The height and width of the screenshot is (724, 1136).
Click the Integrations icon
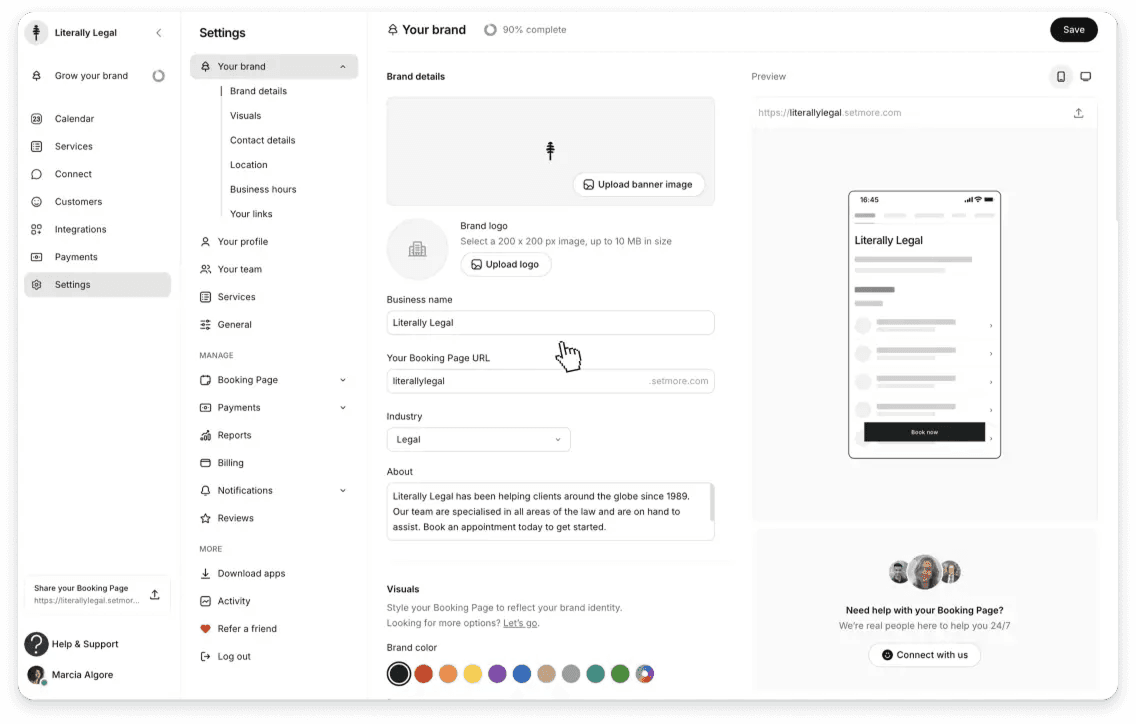36,229
